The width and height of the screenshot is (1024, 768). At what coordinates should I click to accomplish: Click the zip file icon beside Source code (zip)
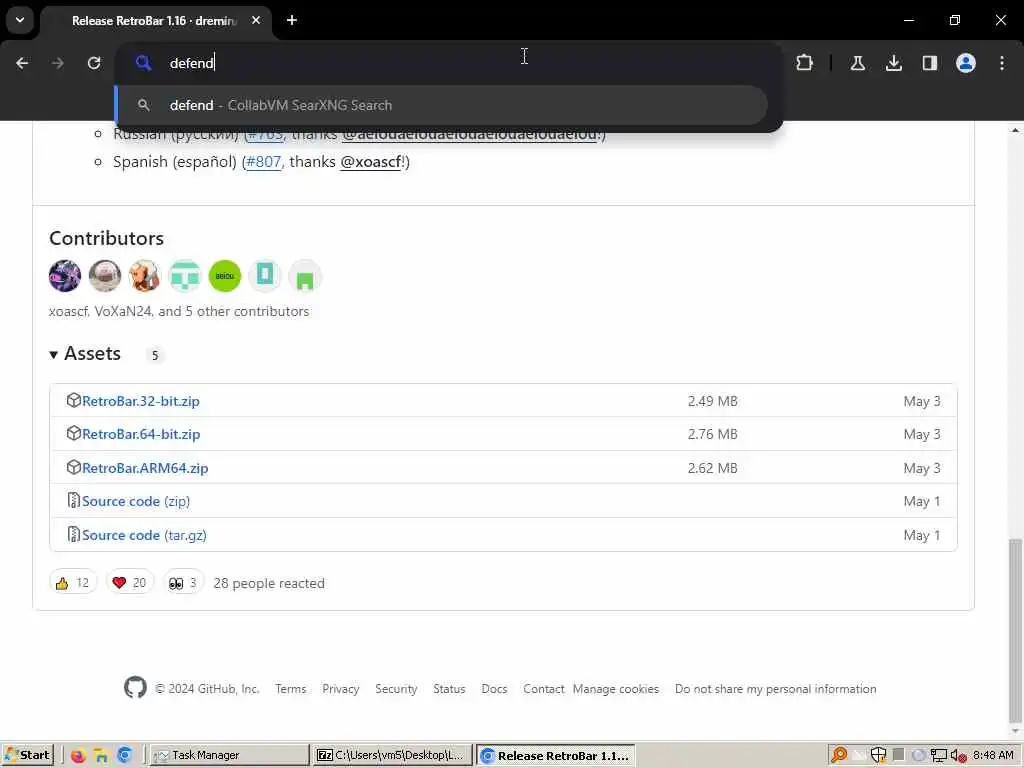(74, 500)
